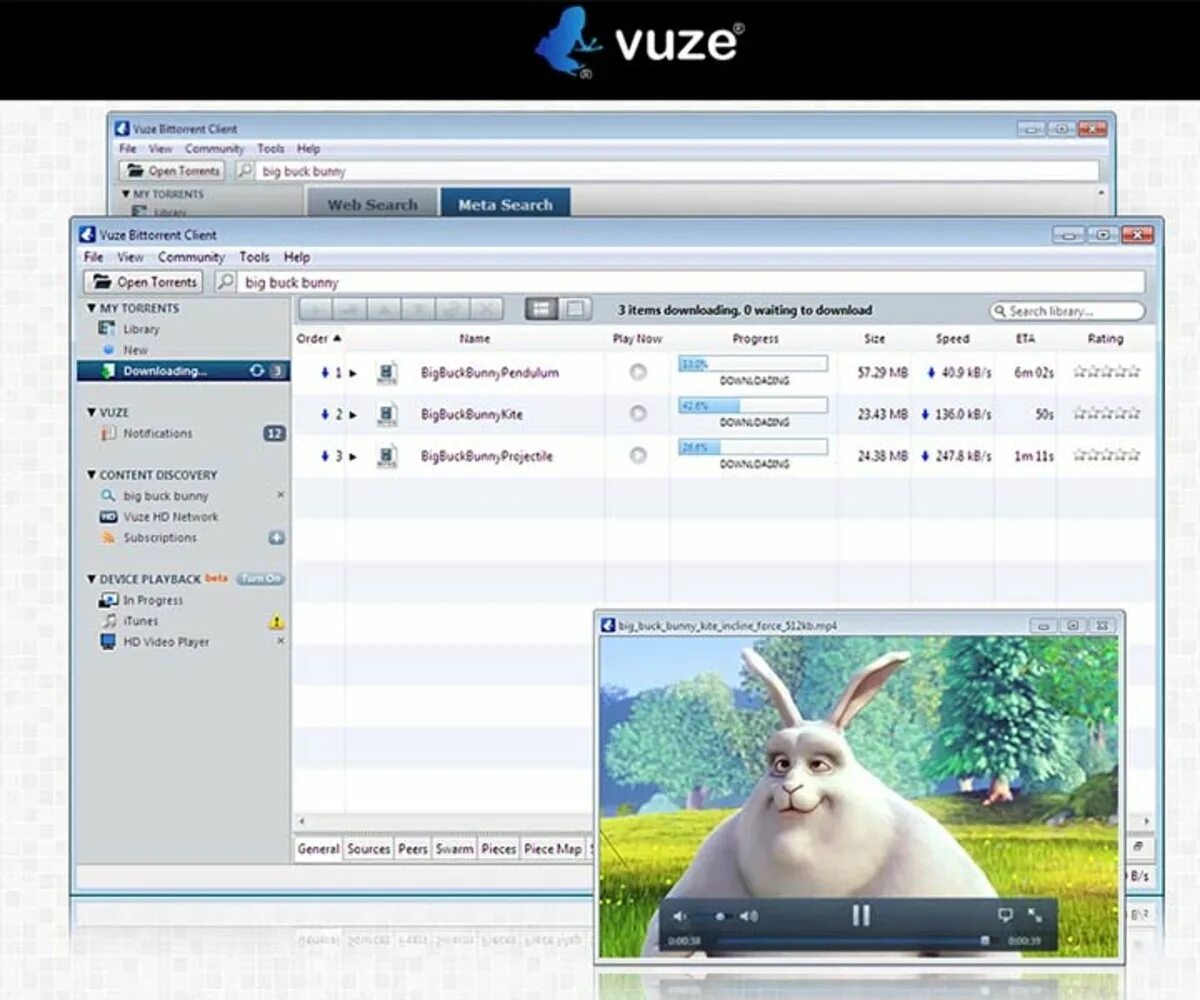Switch to the General tab
The height and width of the screenshot is (1000, 1200).
[319, 849]
